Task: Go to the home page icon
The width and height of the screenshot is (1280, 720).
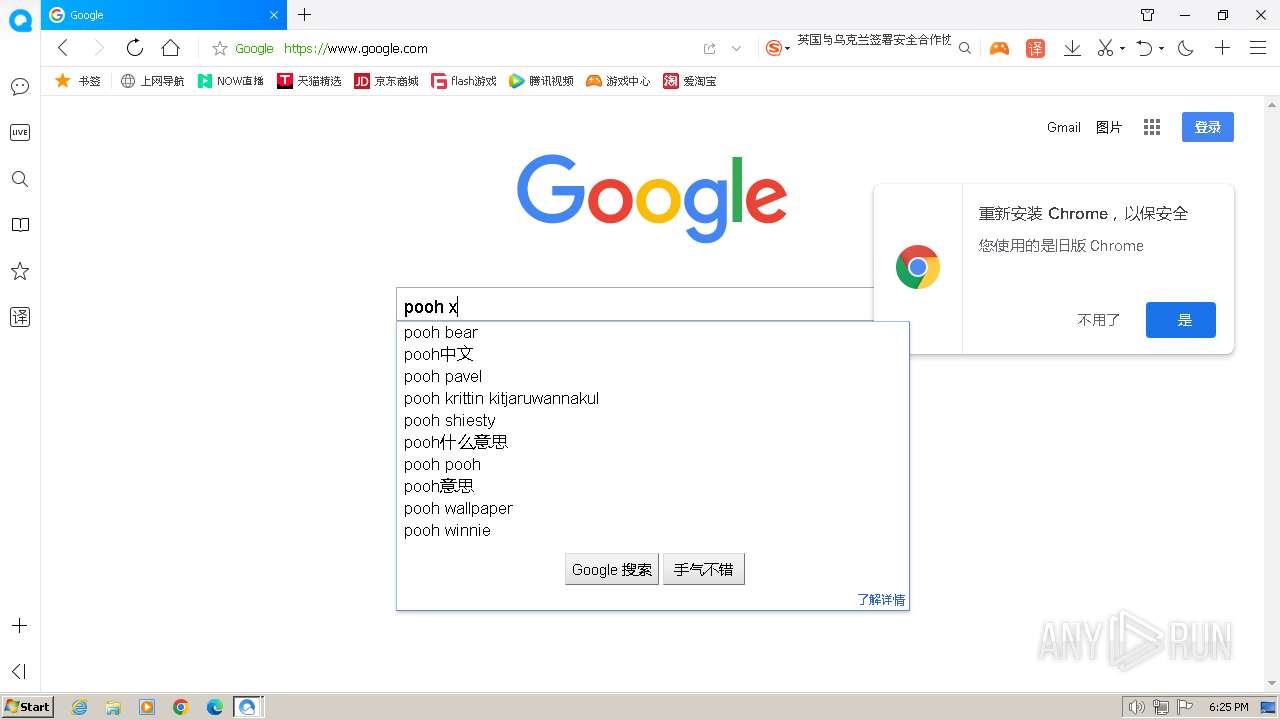Action: 171,48
